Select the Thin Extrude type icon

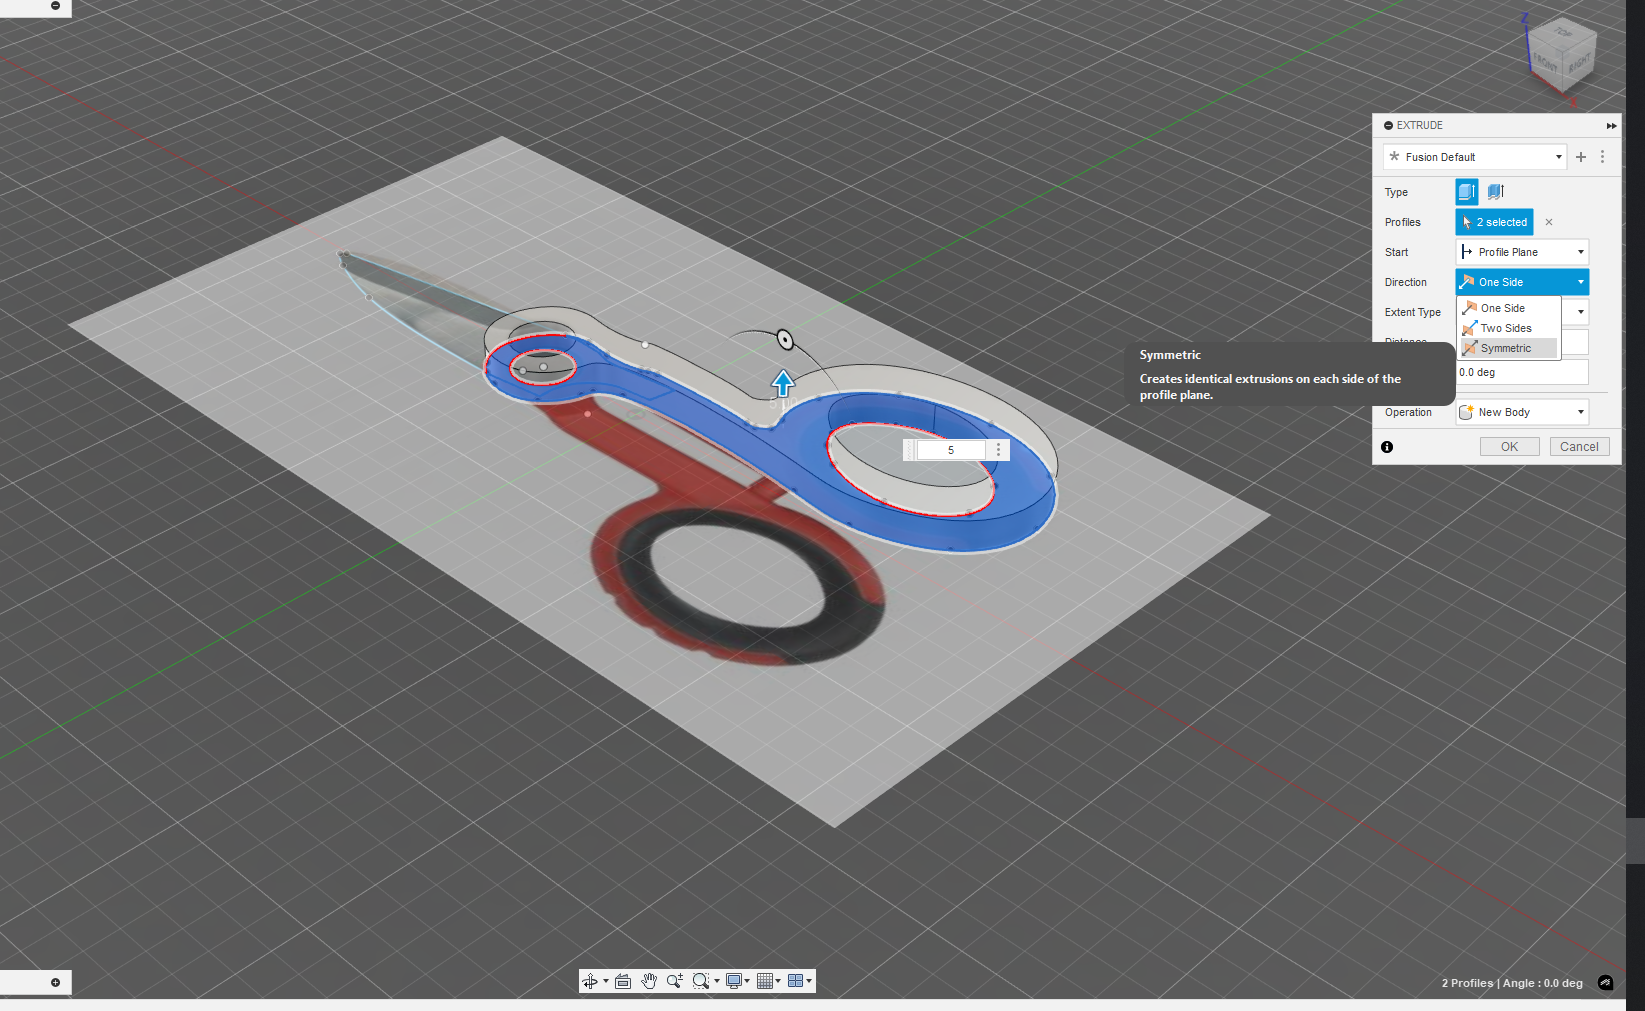pyautogui.click(x=1496, y=192)
